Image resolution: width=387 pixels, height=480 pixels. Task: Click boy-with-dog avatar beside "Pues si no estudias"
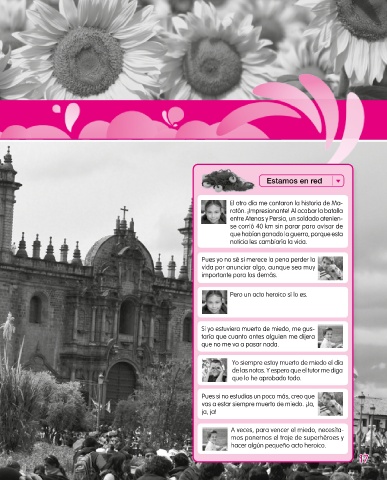pyautogui.click(x=330, y=404)
